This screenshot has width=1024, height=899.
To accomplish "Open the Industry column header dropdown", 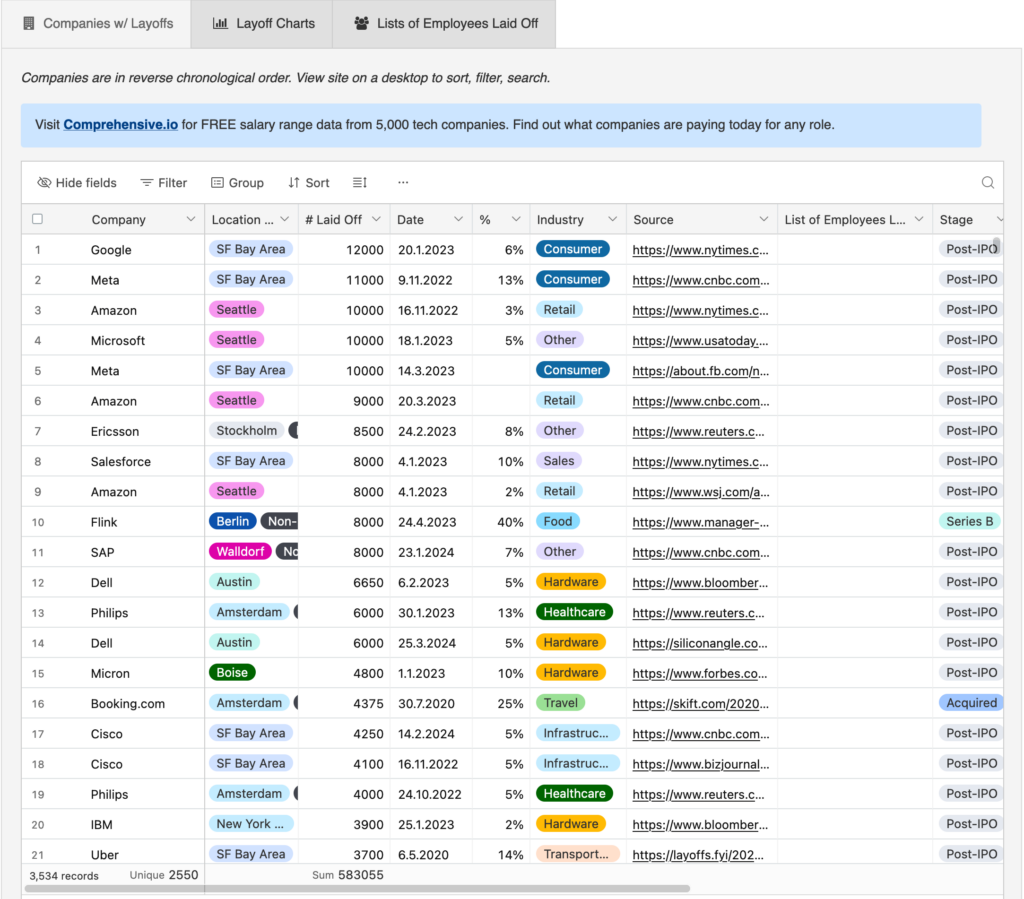I will pyautogui.click(x=612, y=220).
